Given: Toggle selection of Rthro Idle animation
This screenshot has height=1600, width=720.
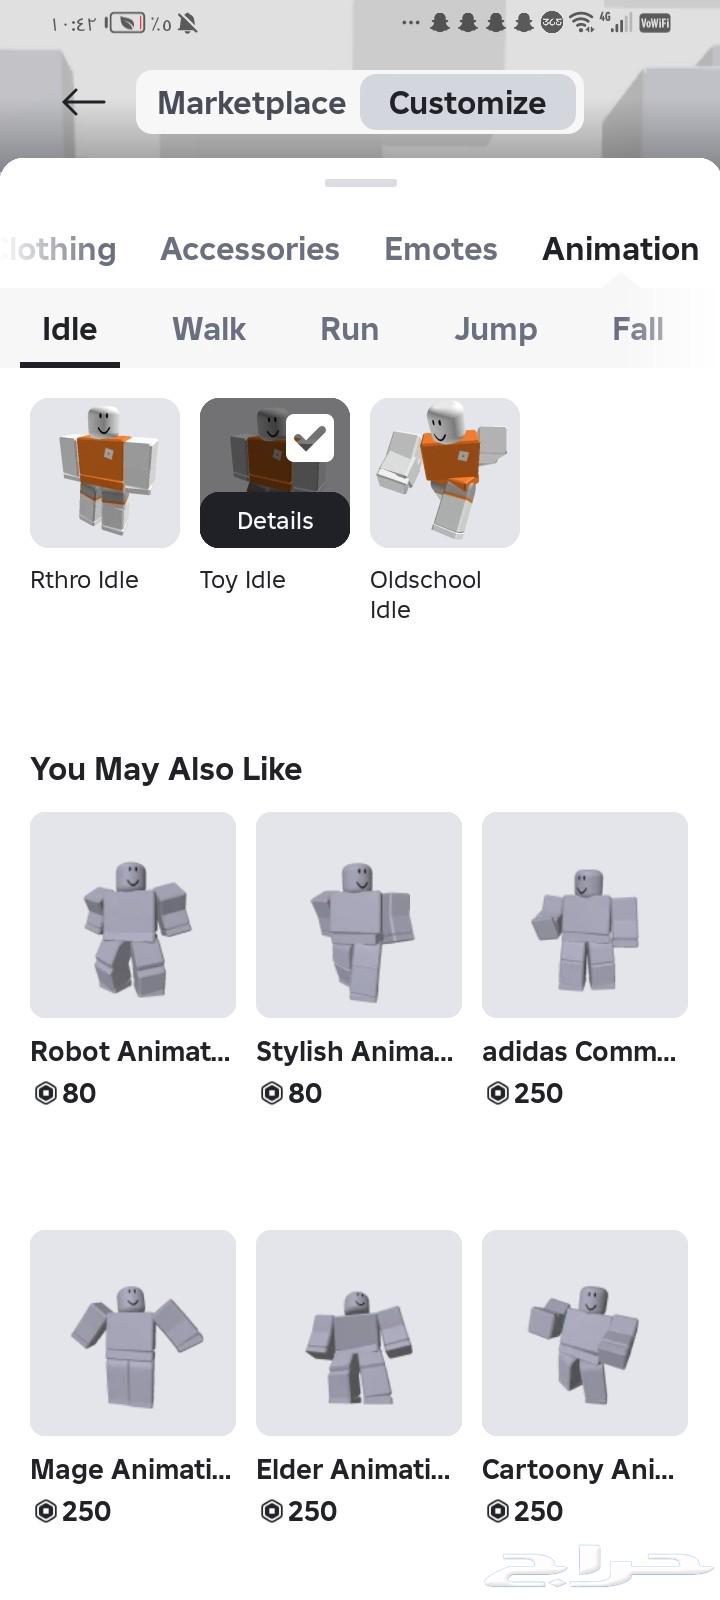Looking at the screenshot, I should pyautogui.click(x=104, y=472).
